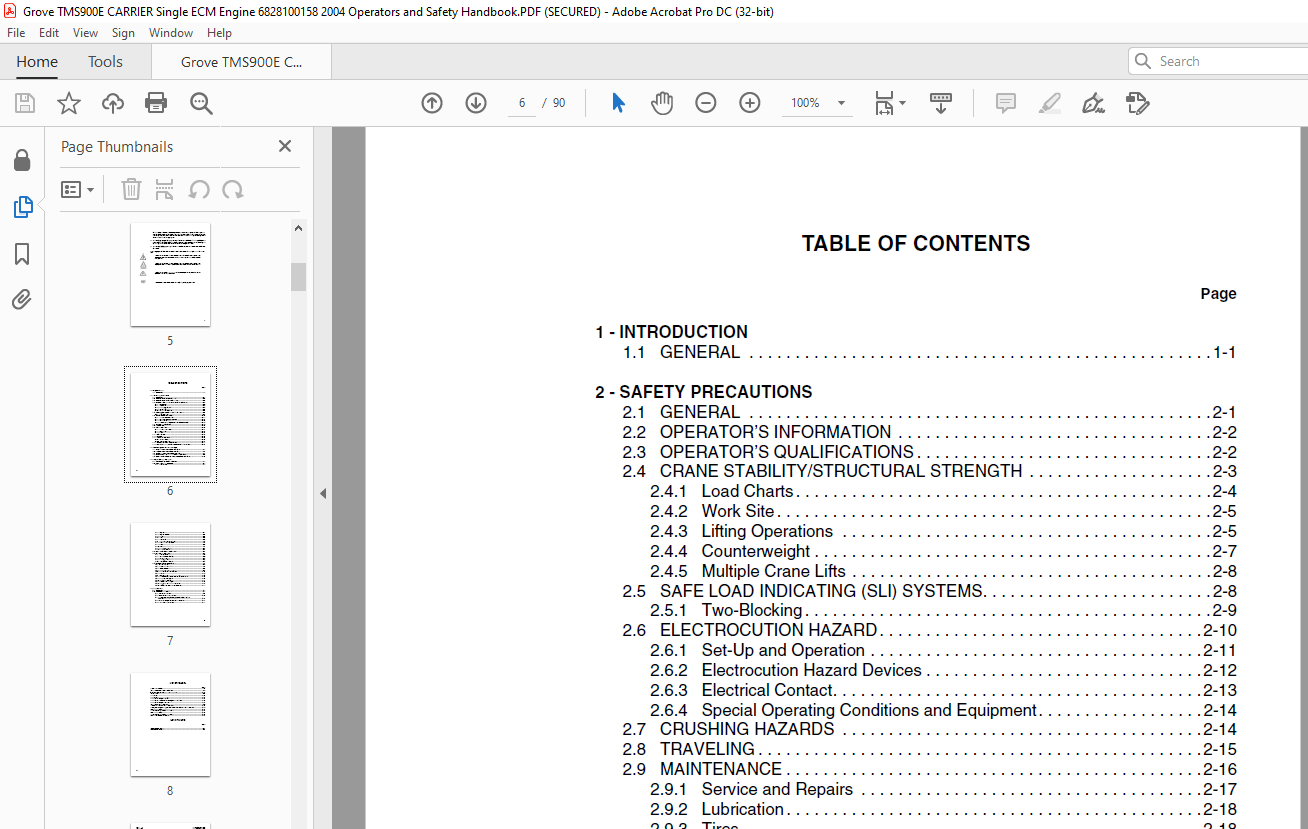Open the View menu
This screenshot has width=1308, height=829.
85,33
